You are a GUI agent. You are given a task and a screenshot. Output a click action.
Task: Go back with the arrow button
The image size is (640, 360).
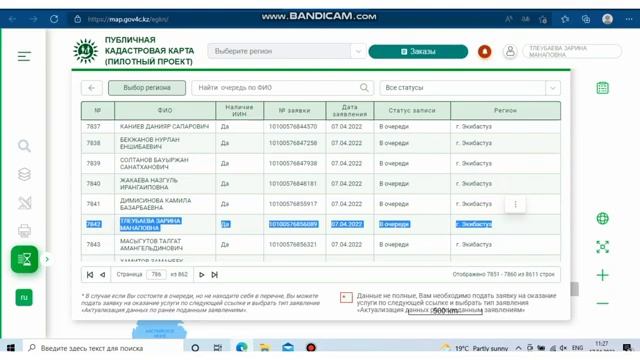pos(91,88)
